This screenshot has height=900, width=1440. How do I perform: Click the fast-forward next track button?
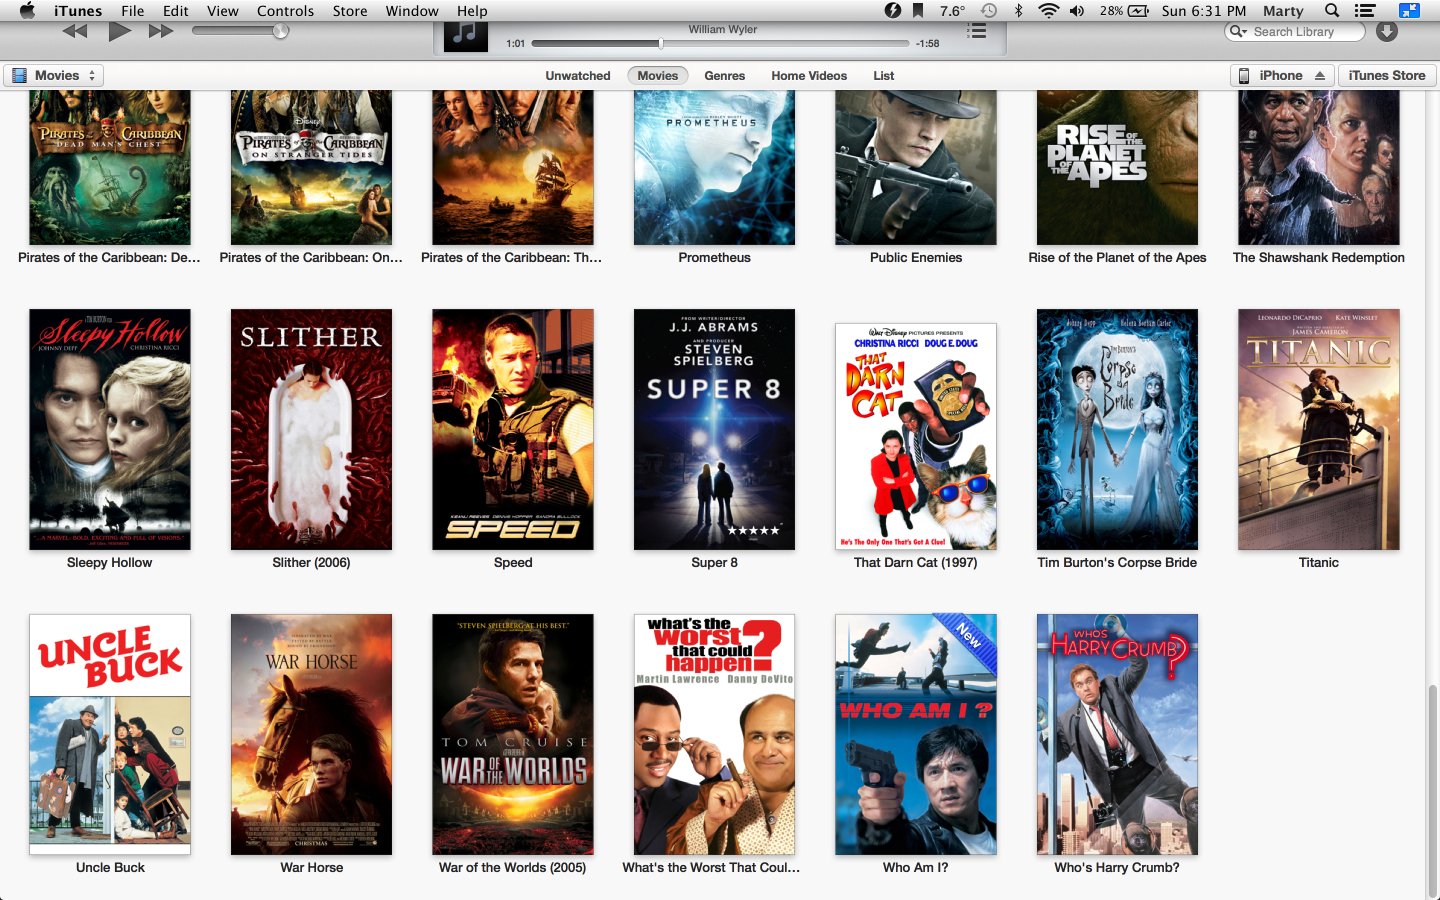(161, 31)
